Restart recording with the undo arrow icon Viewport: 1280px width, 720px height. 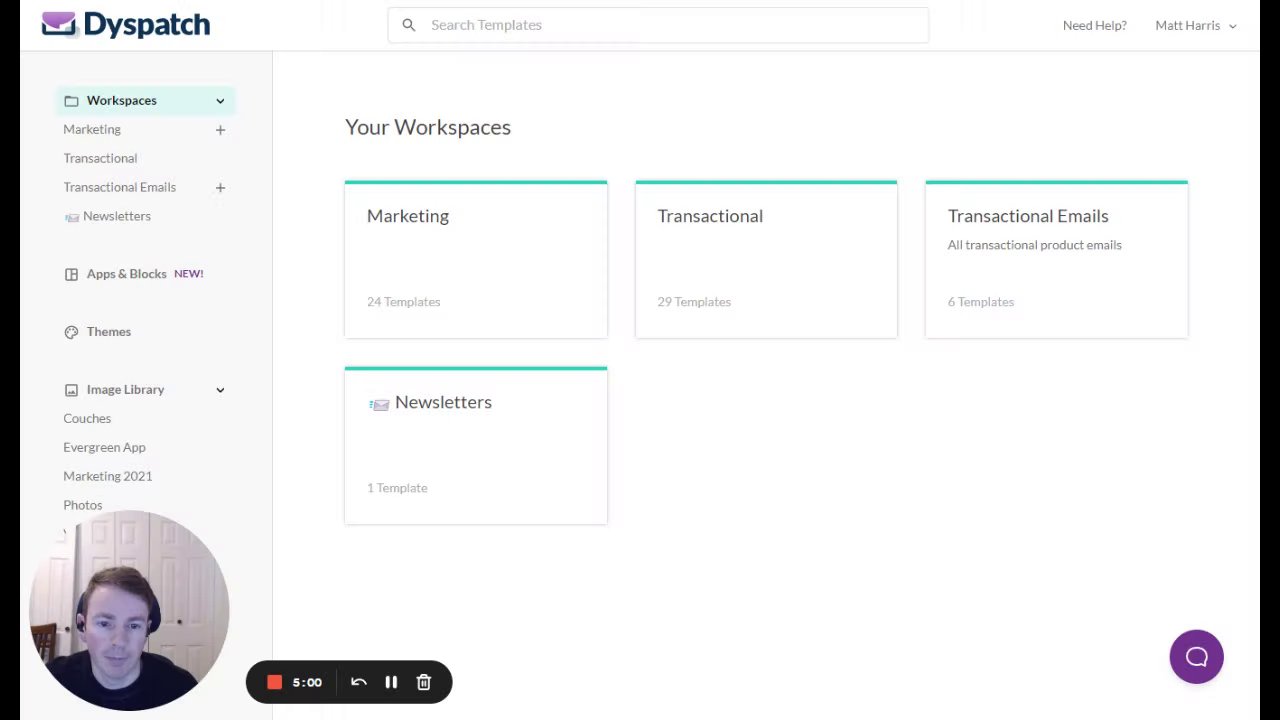359,682
